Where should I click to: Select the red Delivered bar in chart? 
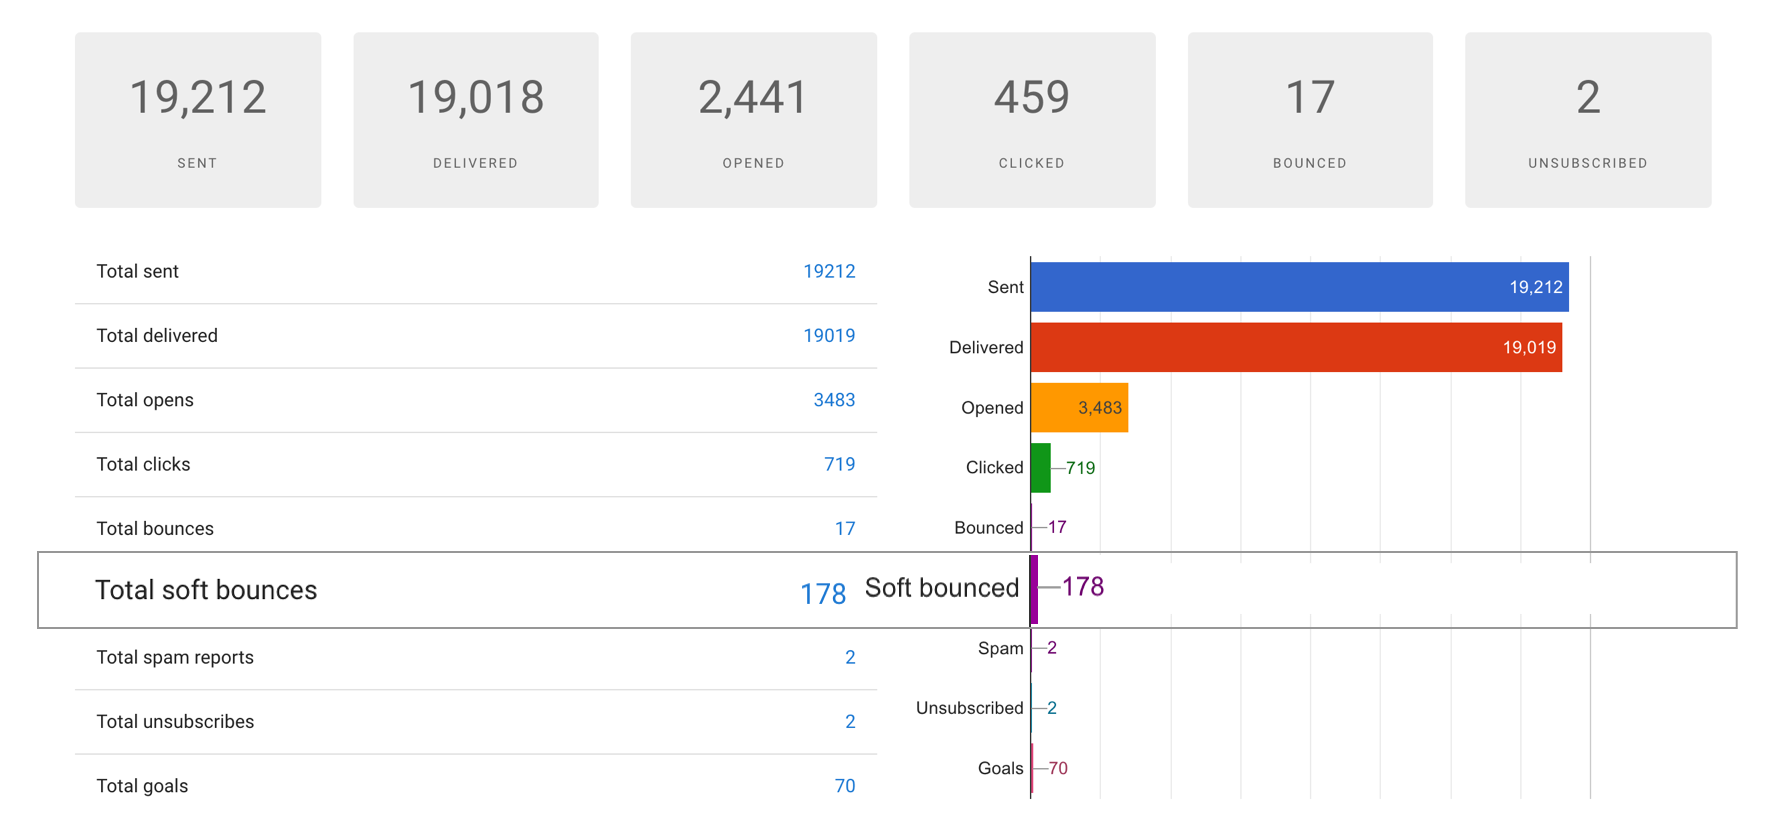pos(1296,347)
